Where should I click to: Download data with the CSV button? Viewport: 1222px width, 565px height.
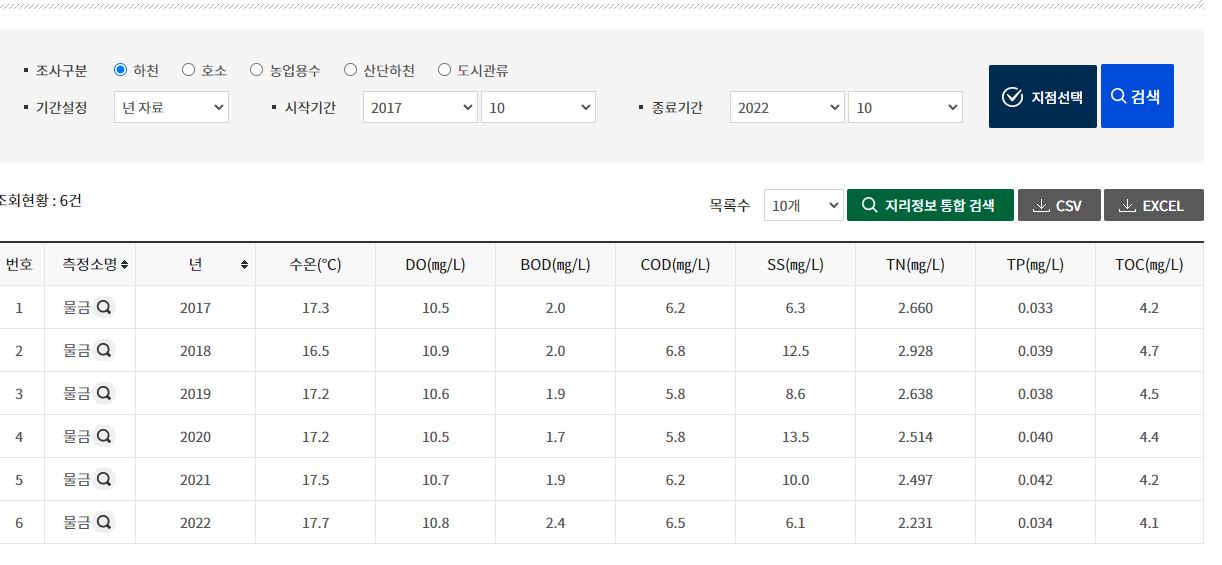(1059, 206)
